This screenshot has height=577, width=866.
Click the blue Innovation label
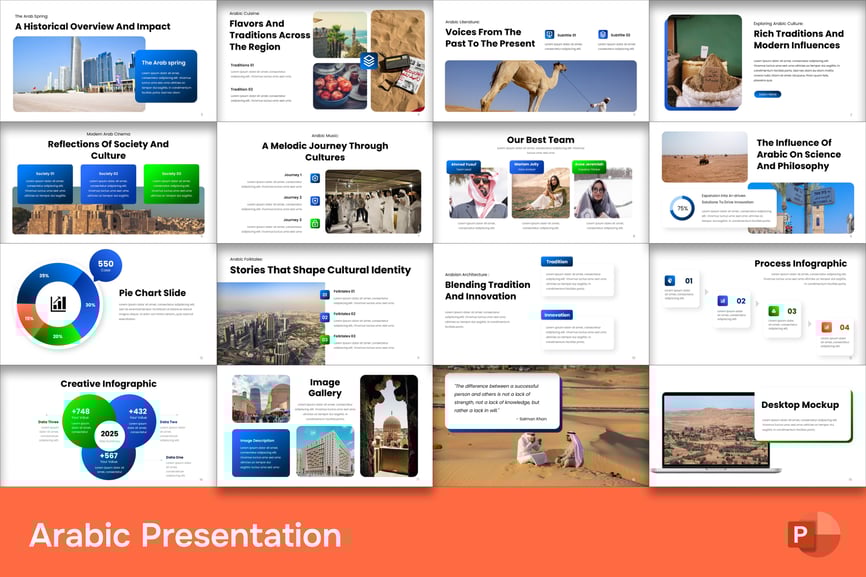tap(557, 314)
